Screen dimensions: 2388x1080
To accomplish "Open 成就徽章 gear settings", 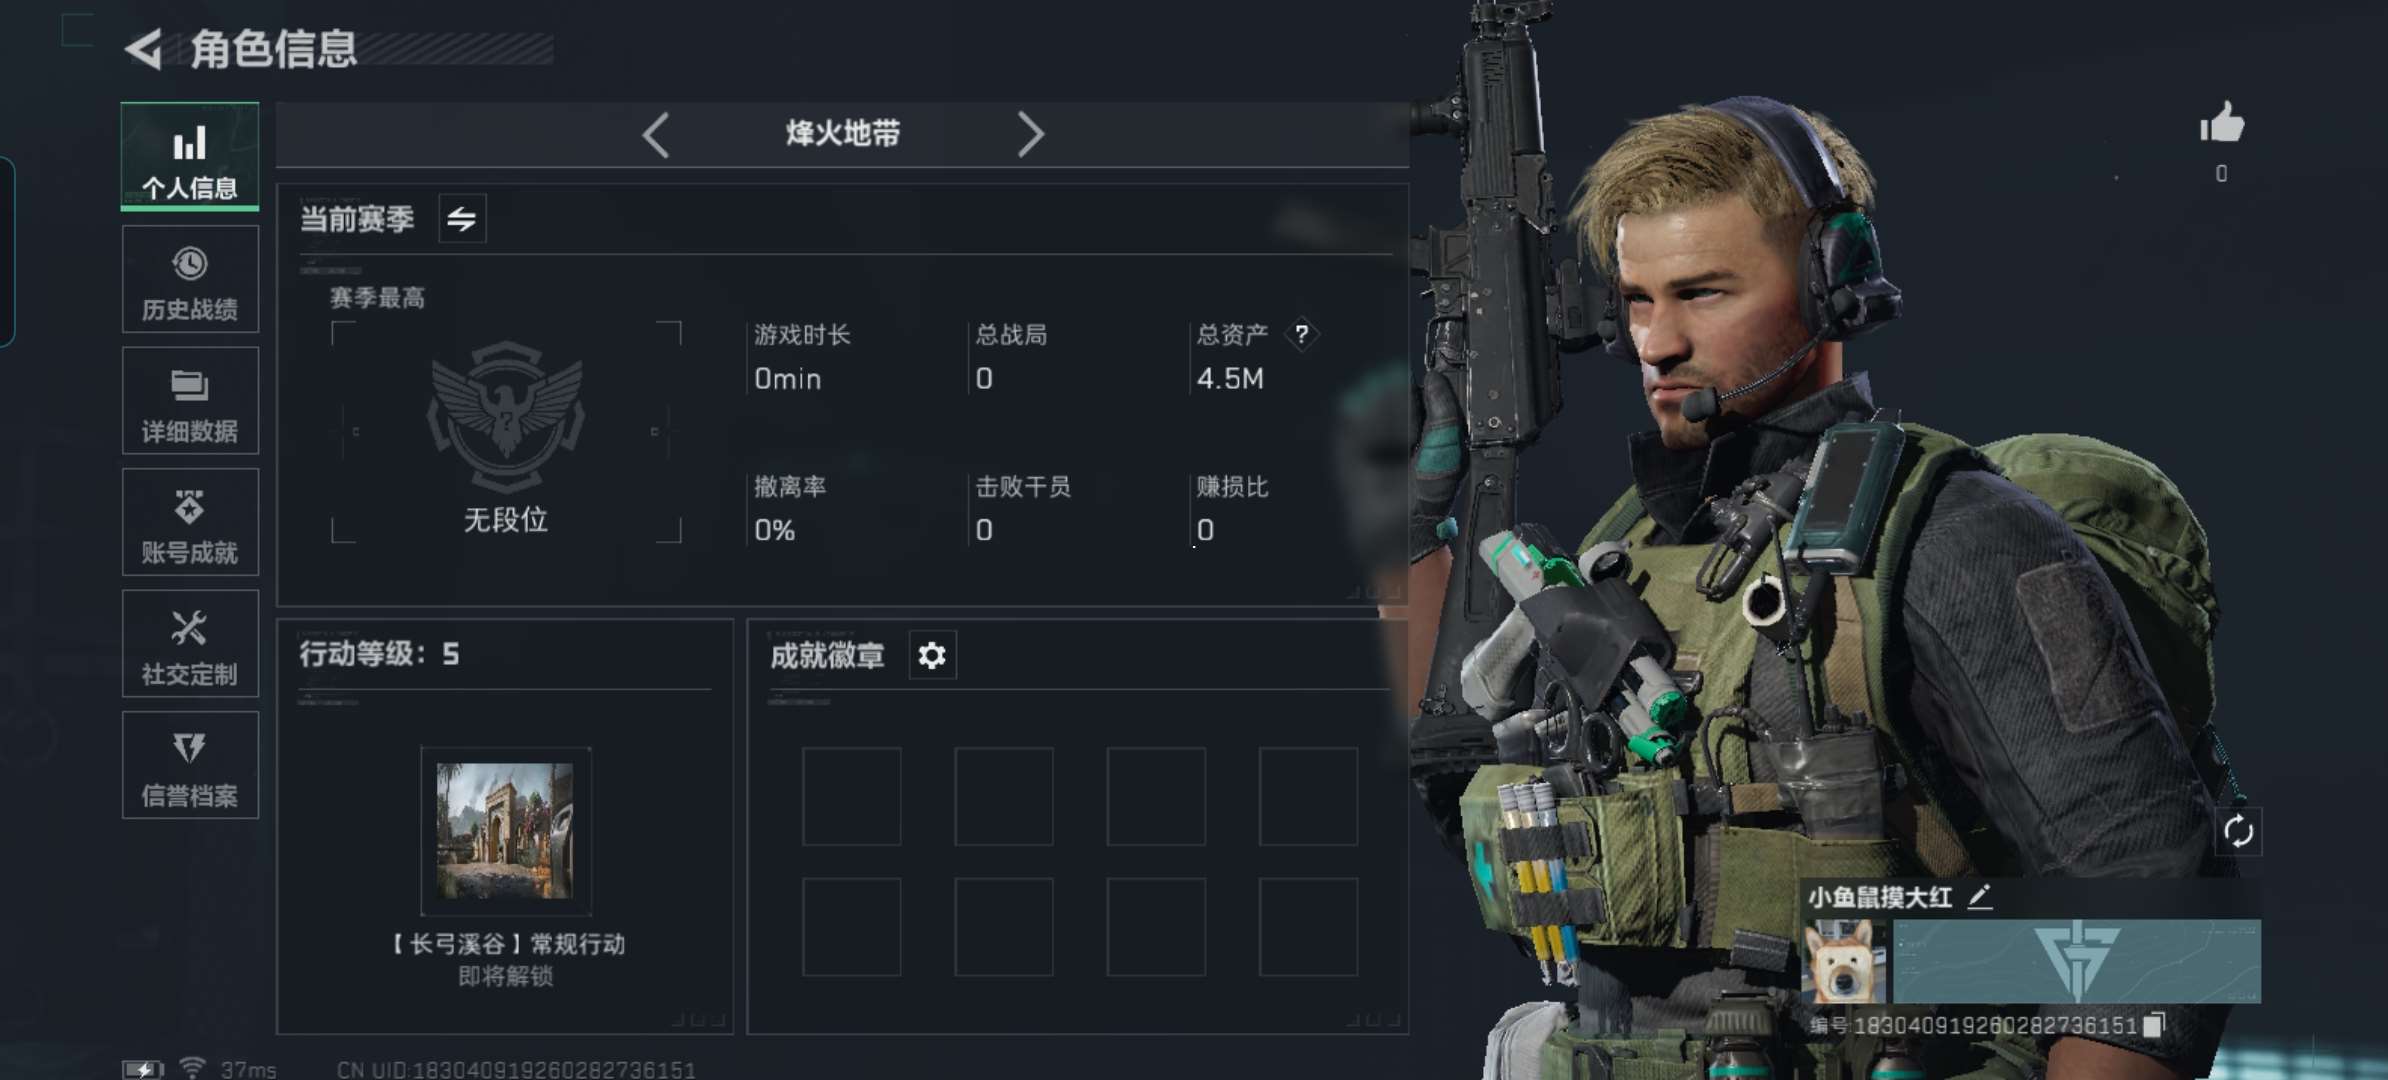I will pyautogui.click(x=932, y=656).
